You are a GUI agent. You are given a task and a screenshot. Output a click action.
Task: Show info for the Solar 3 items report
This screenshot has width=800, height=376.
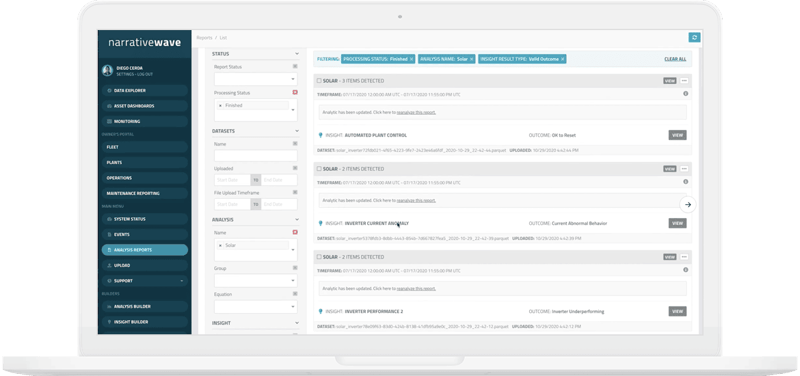pos(685,93)
